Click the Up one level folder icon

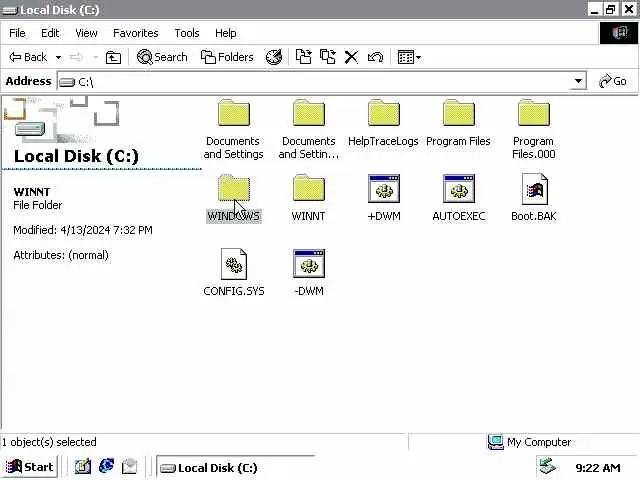(113, 57)
